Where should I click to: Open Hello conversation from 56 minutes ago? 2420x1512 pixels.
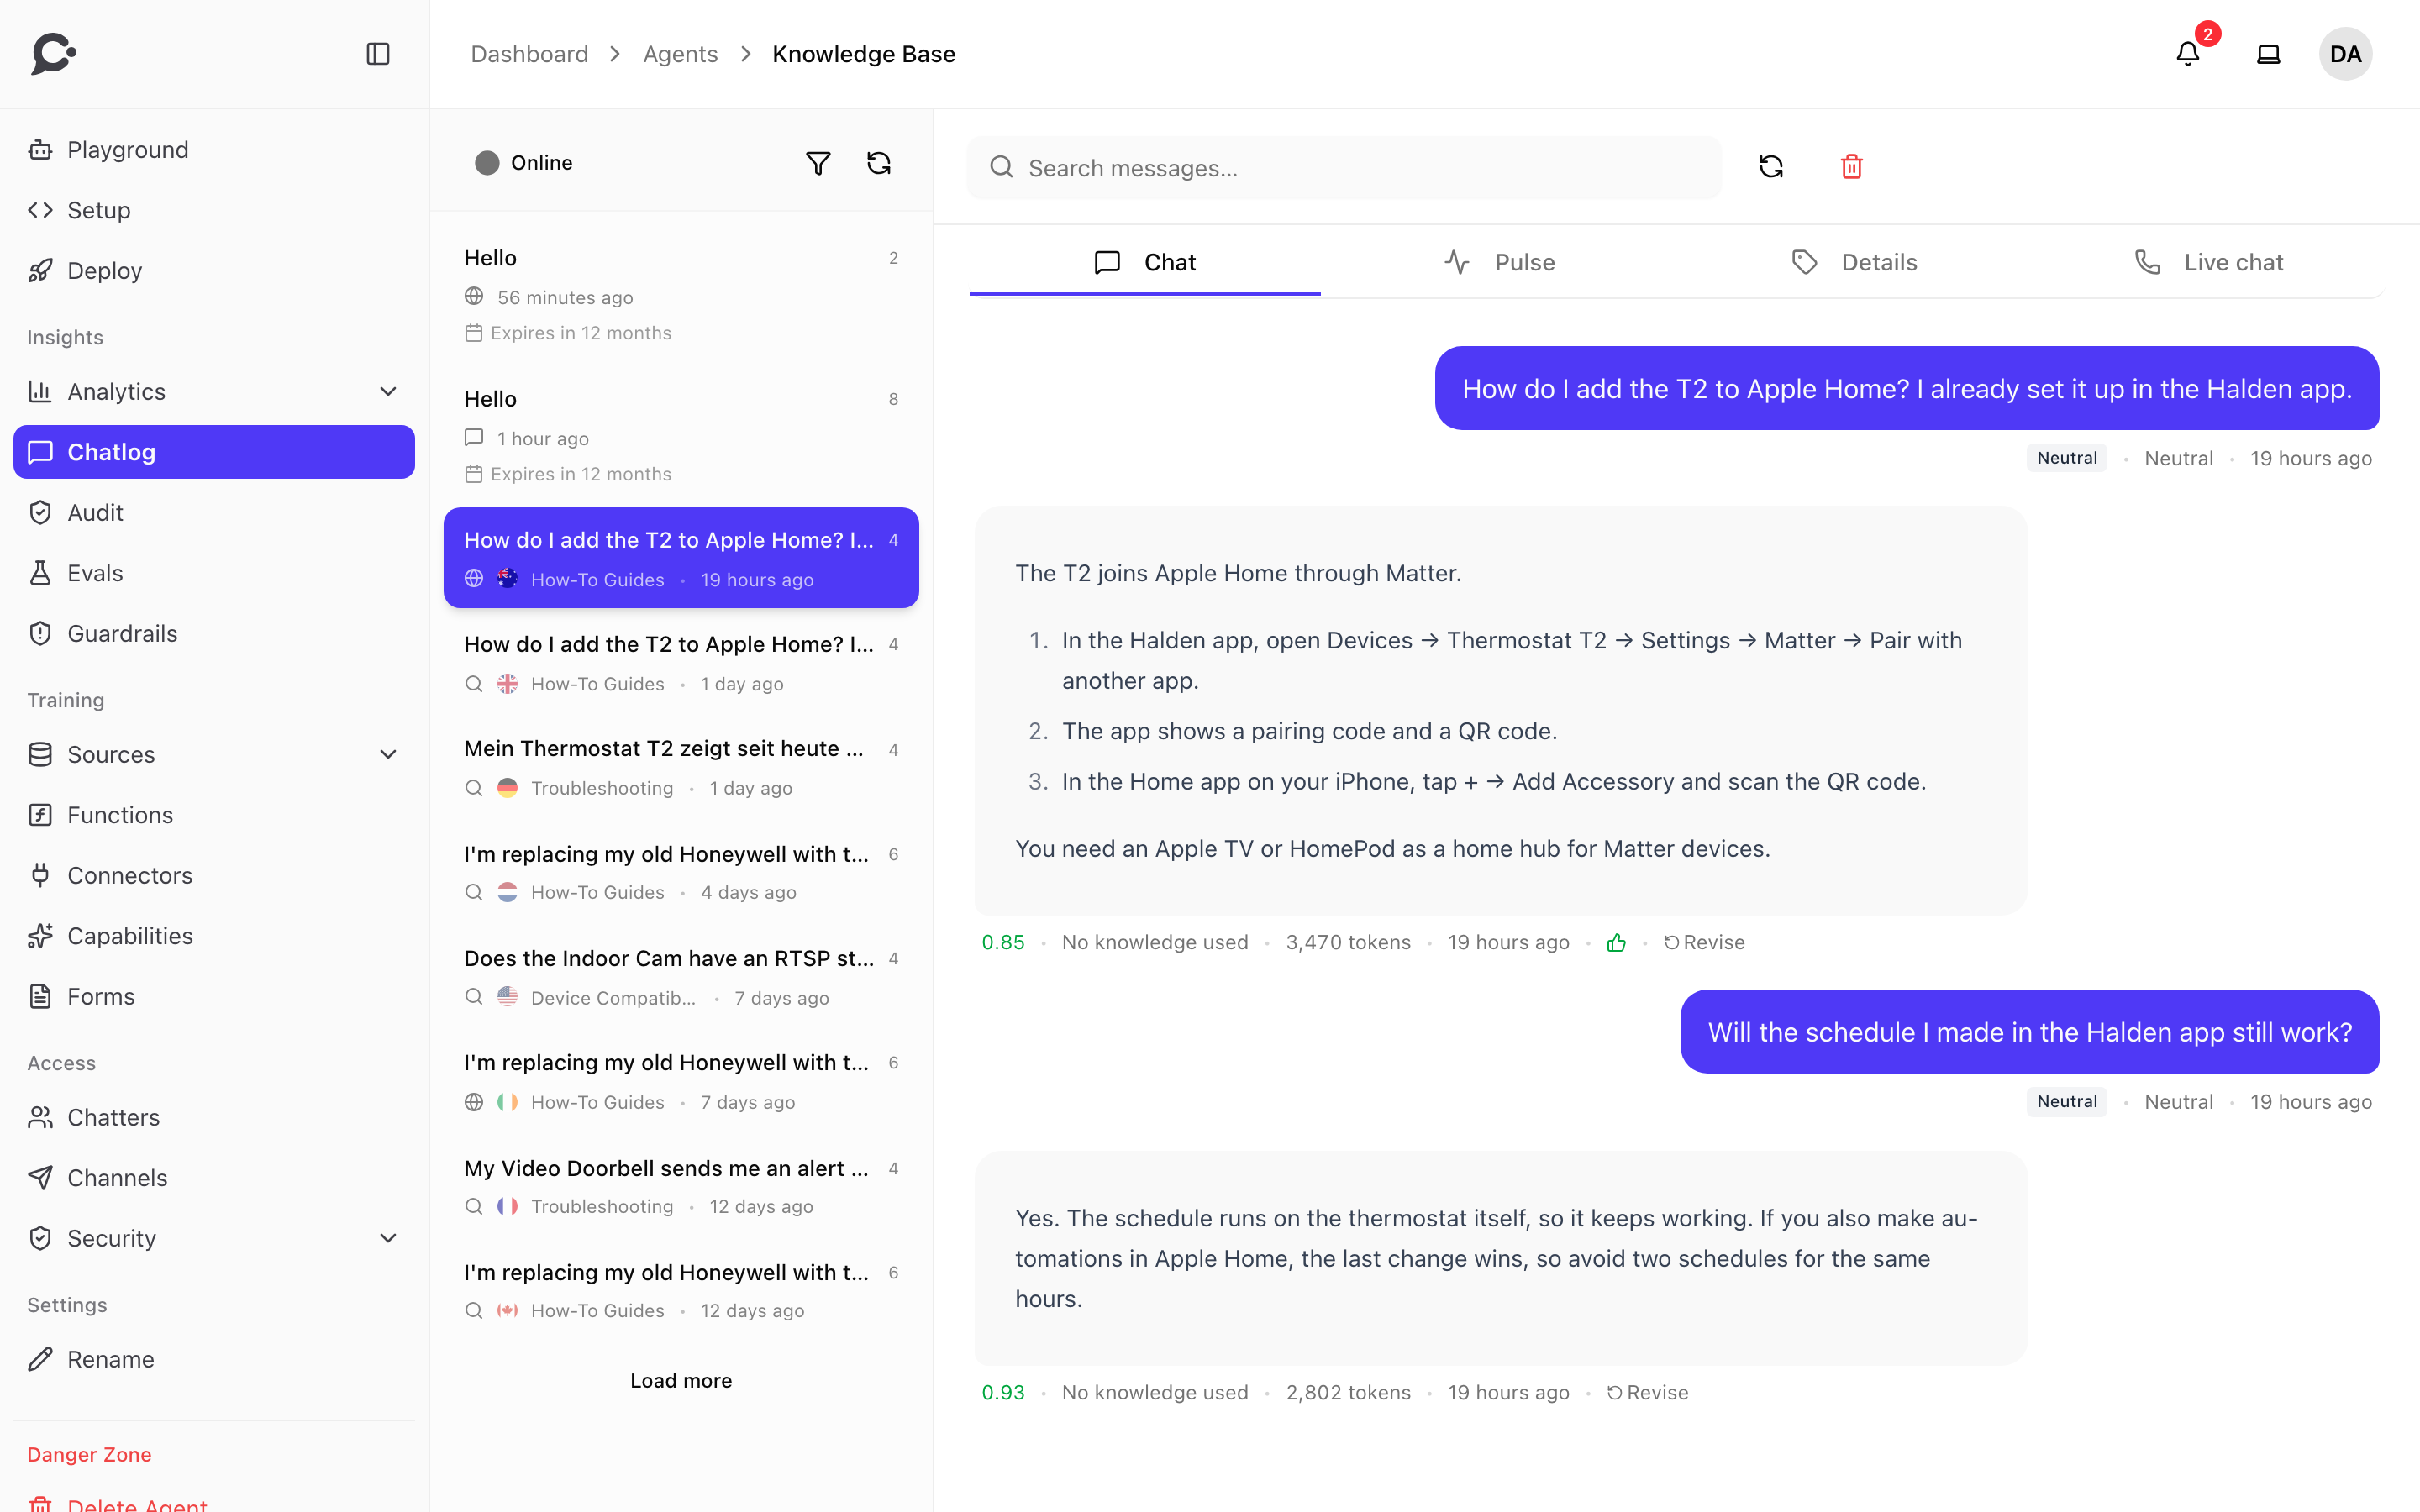pos(681,294)
